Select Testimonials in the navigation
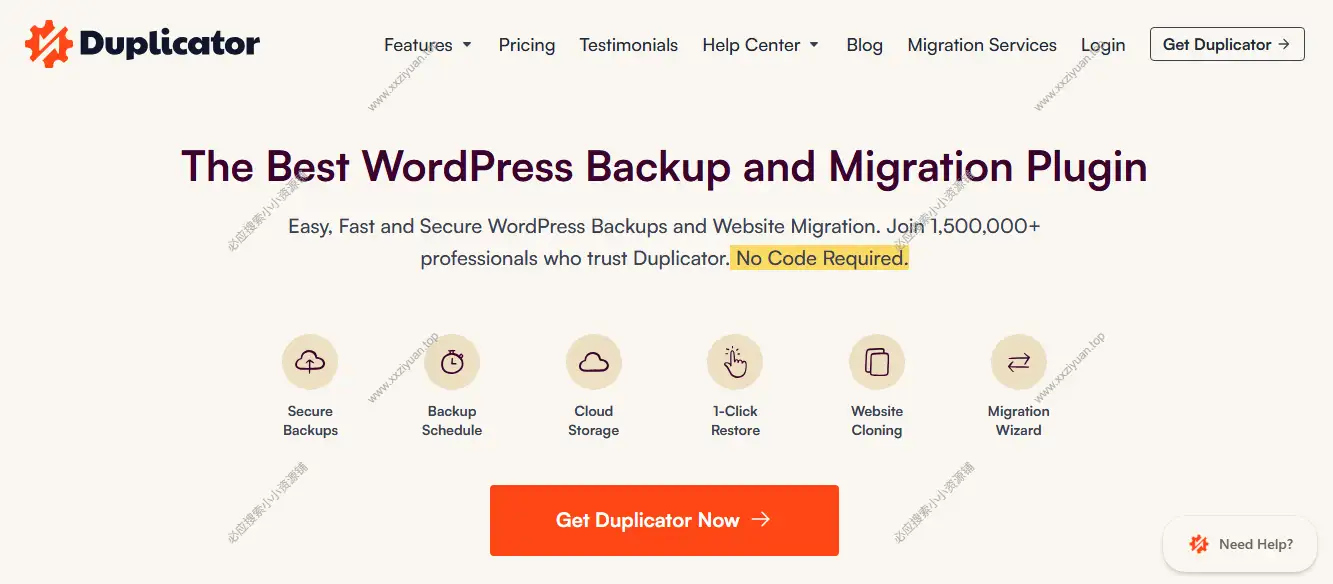This screenshot has width=1333, height=584. (628, 45)
